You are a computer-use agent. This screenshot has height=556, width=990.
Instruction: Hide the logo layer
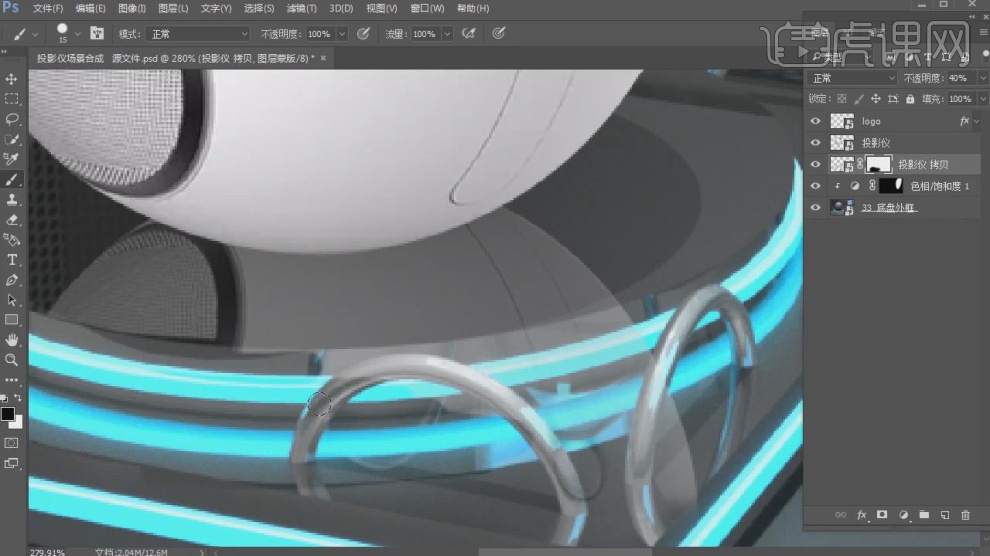pos(815,121)
